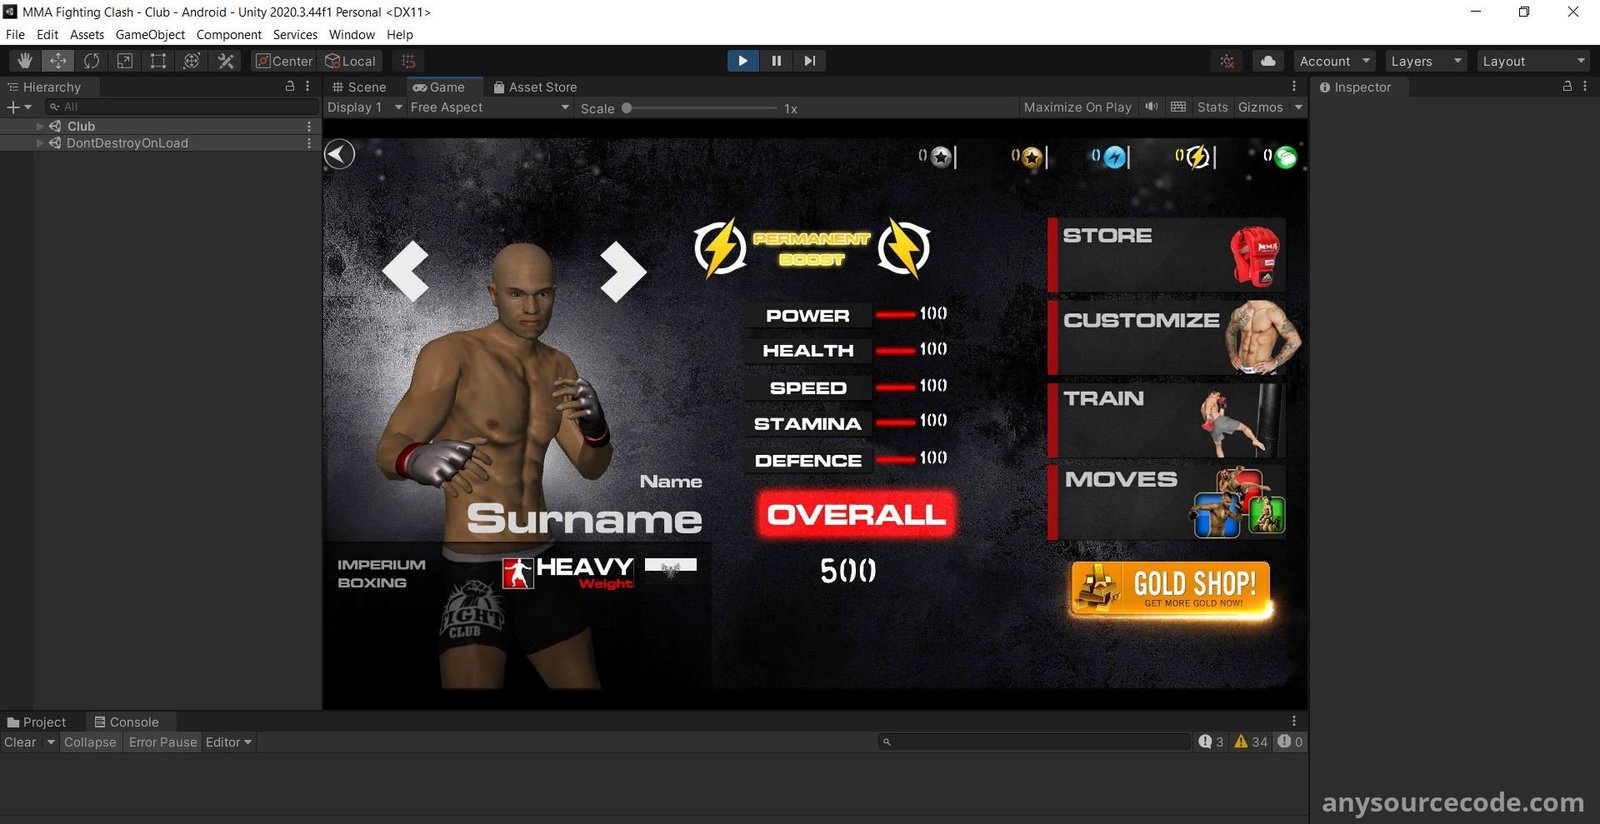Viewport: 1600px width, 824px height.
Task: Click the back arrow in game view
Action: pos(340,154)
